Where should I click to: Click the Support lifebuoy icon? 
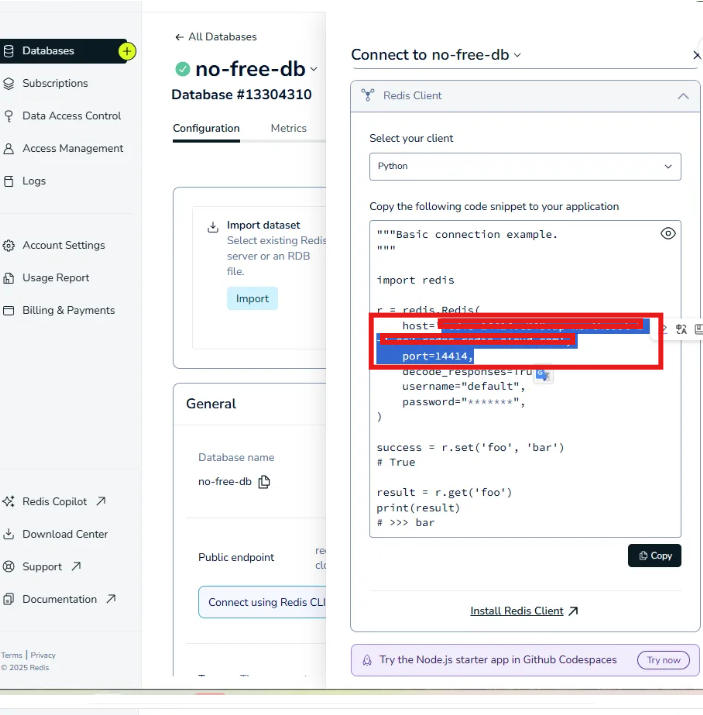pyautogui.click(x=8, y=567)
